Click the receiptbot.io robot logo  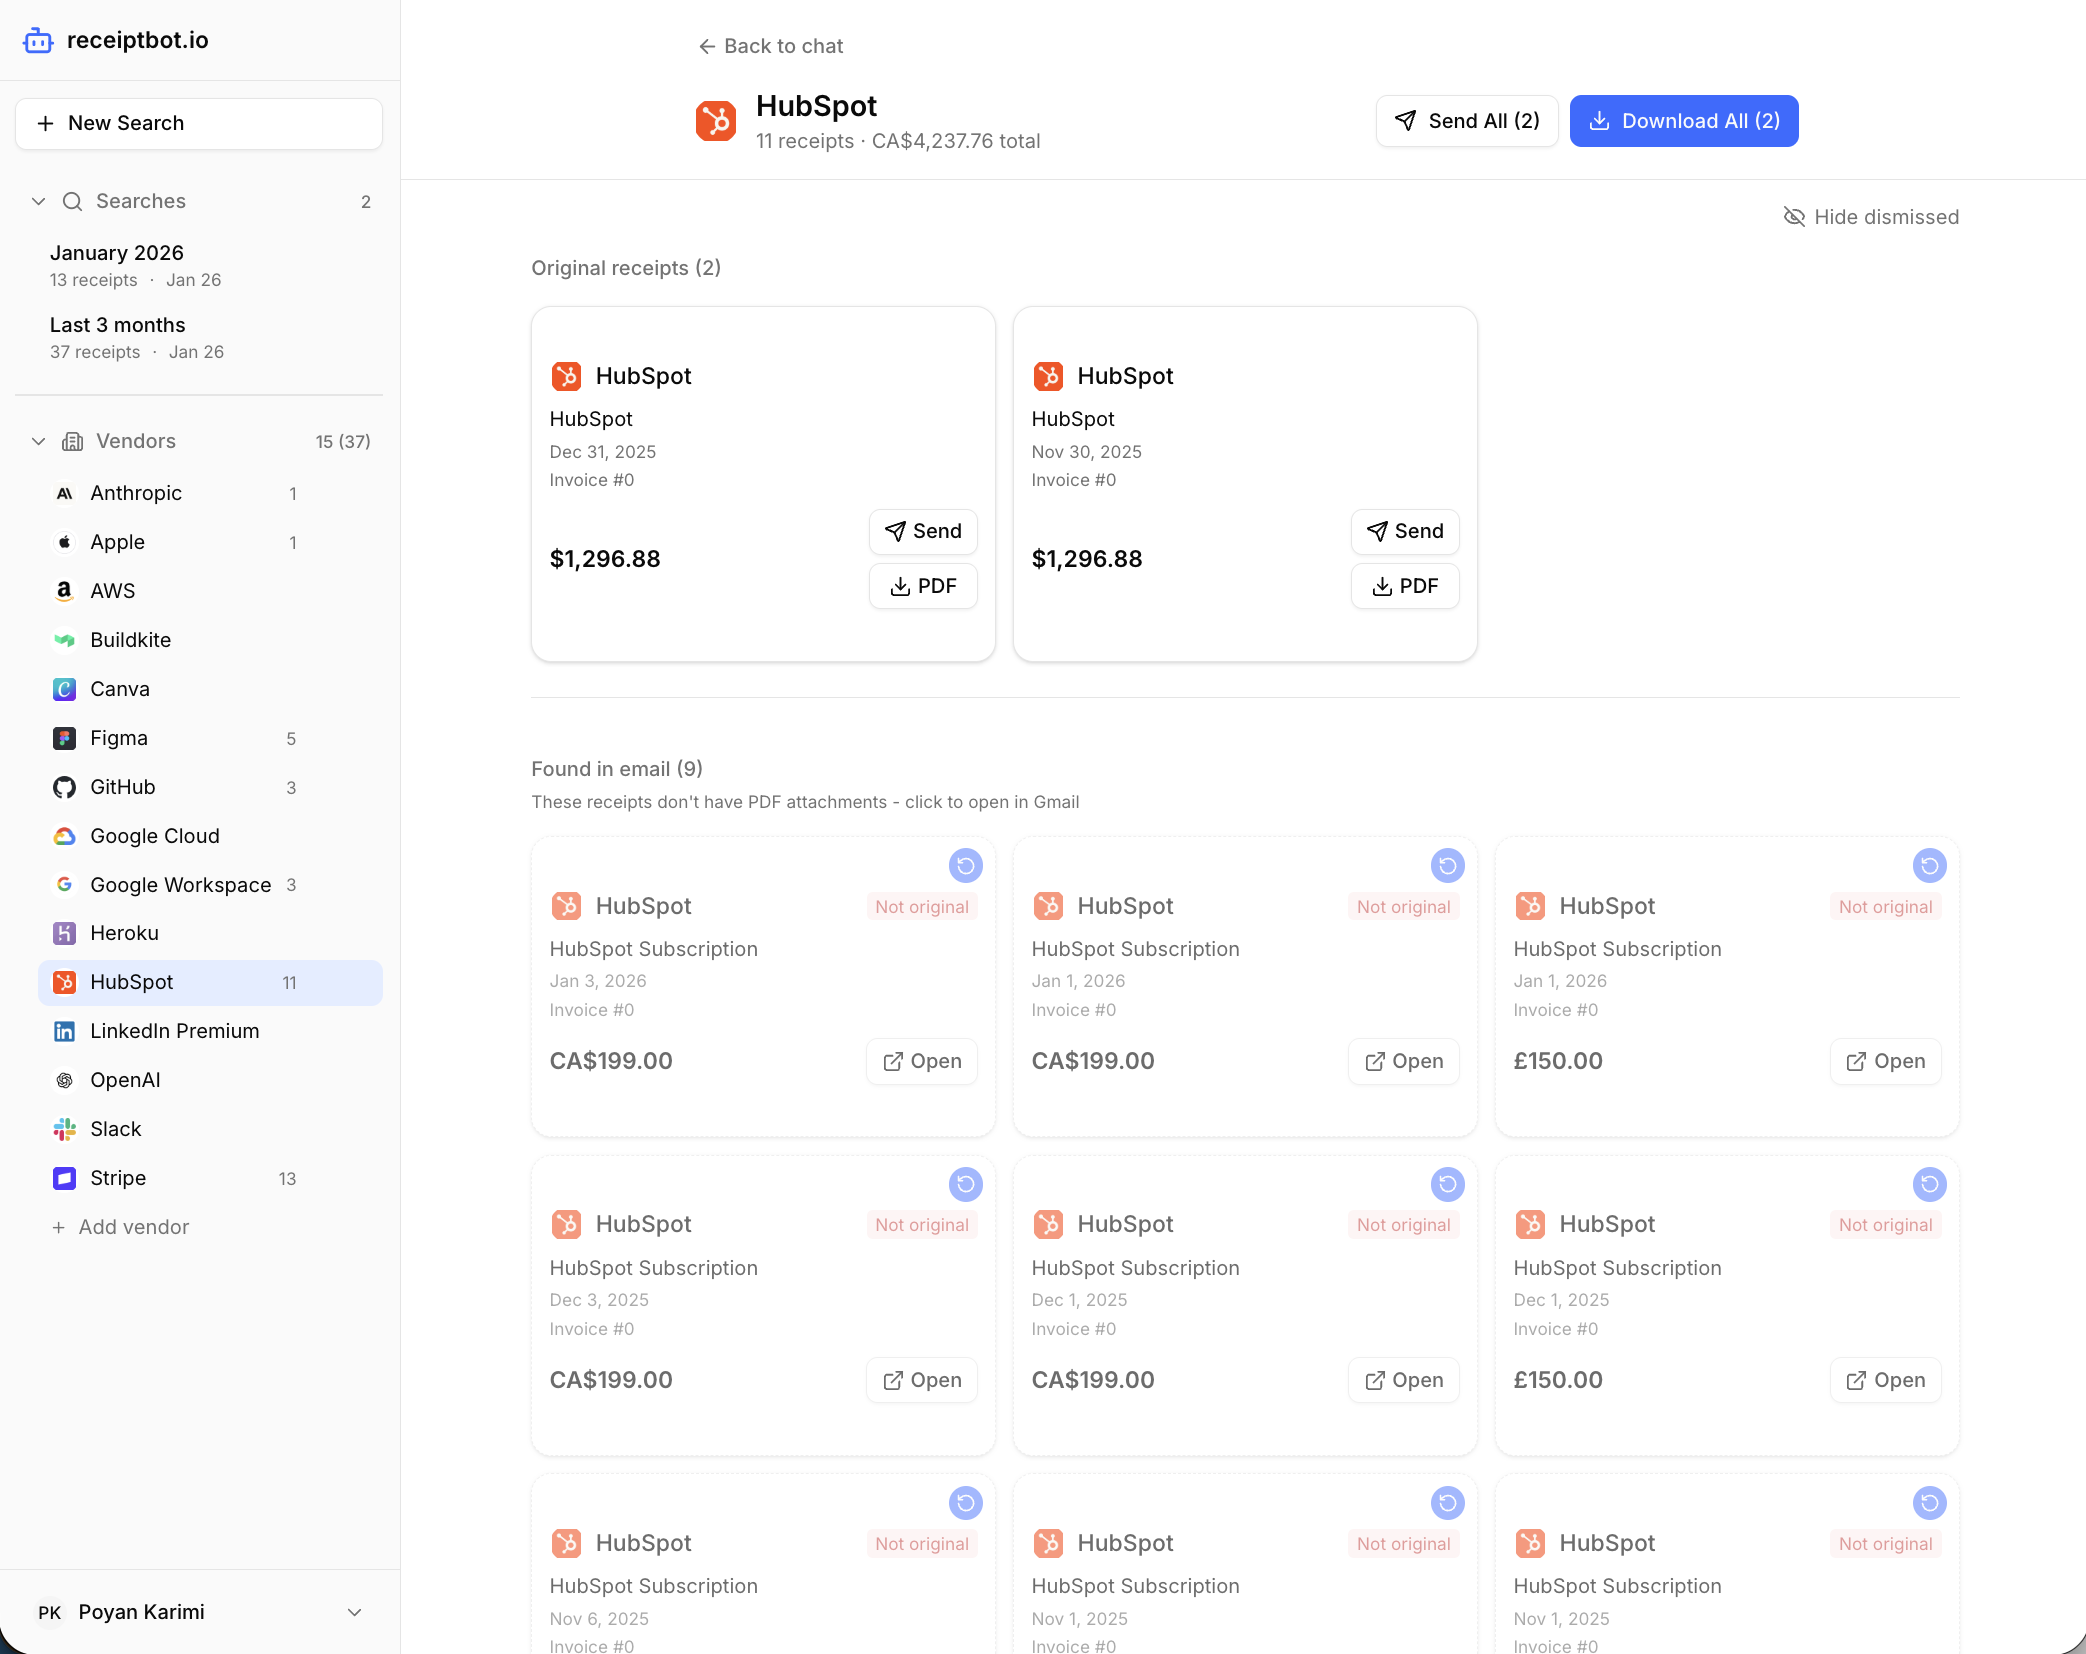[x=37, y=40]
